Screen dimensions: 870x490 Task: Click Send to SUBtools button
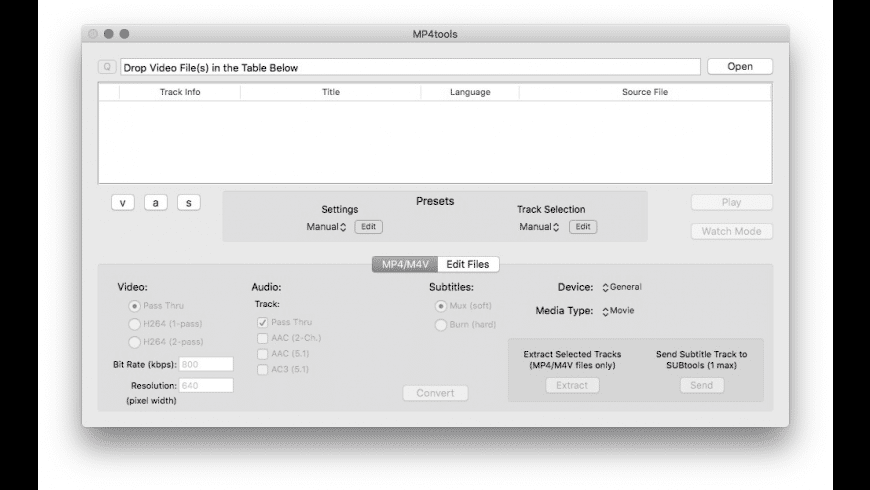point(701,385)
